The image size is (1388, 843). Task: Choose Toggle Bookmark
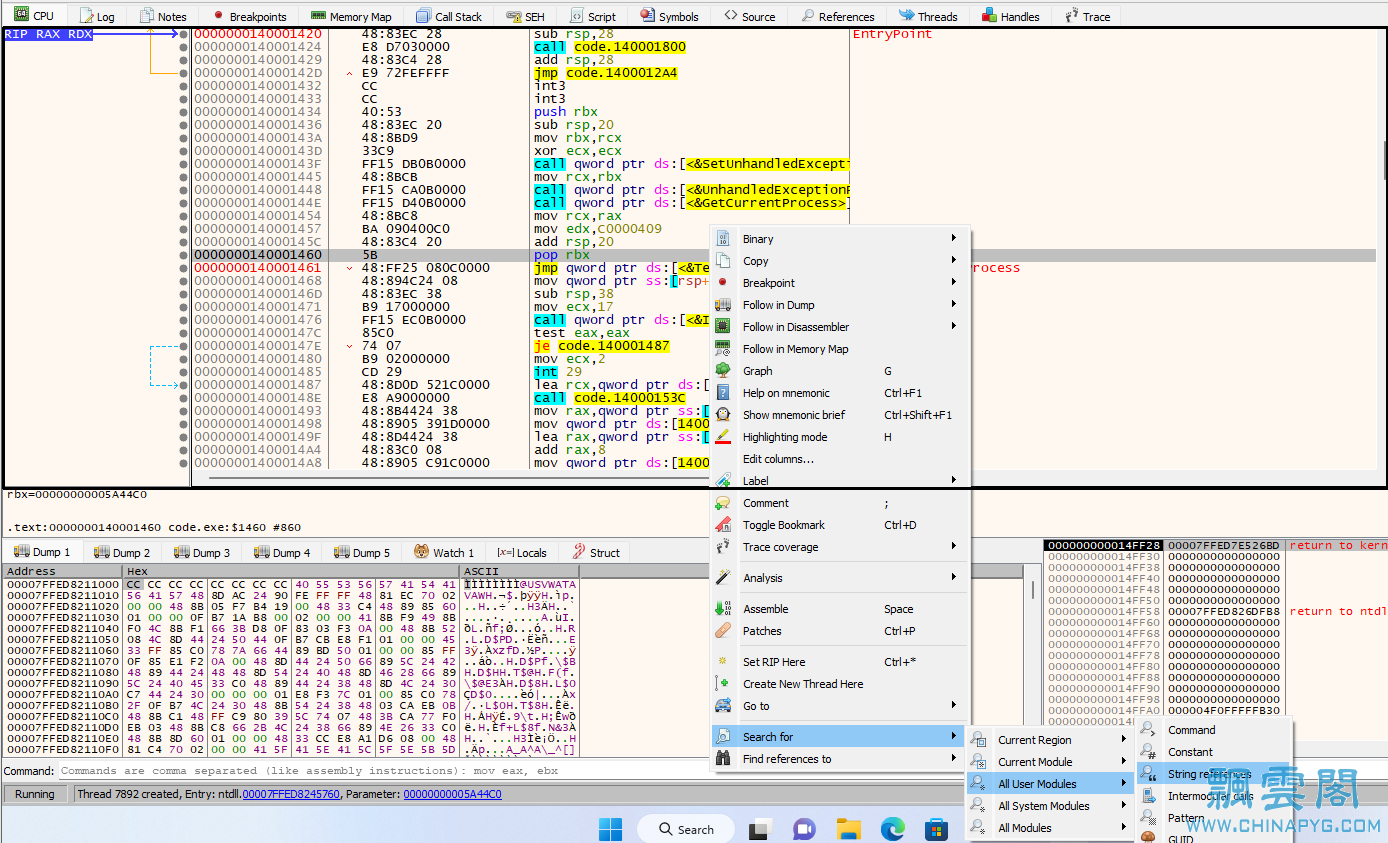pyautogui.click(x=840, y=525)
